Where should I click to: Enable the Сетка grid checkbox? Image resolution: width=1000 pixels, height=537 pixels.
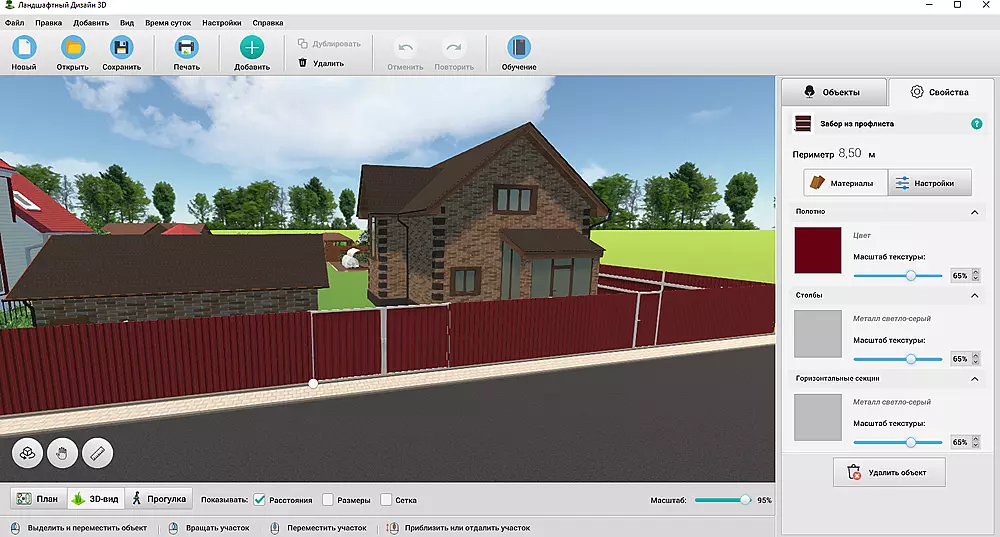point(385,500)
